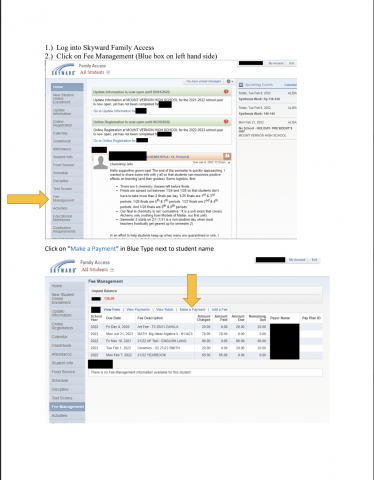Click No School Presidents Day event entry
Image resolution: width=374 pixels, height=480 pixels.
[266, 130]
